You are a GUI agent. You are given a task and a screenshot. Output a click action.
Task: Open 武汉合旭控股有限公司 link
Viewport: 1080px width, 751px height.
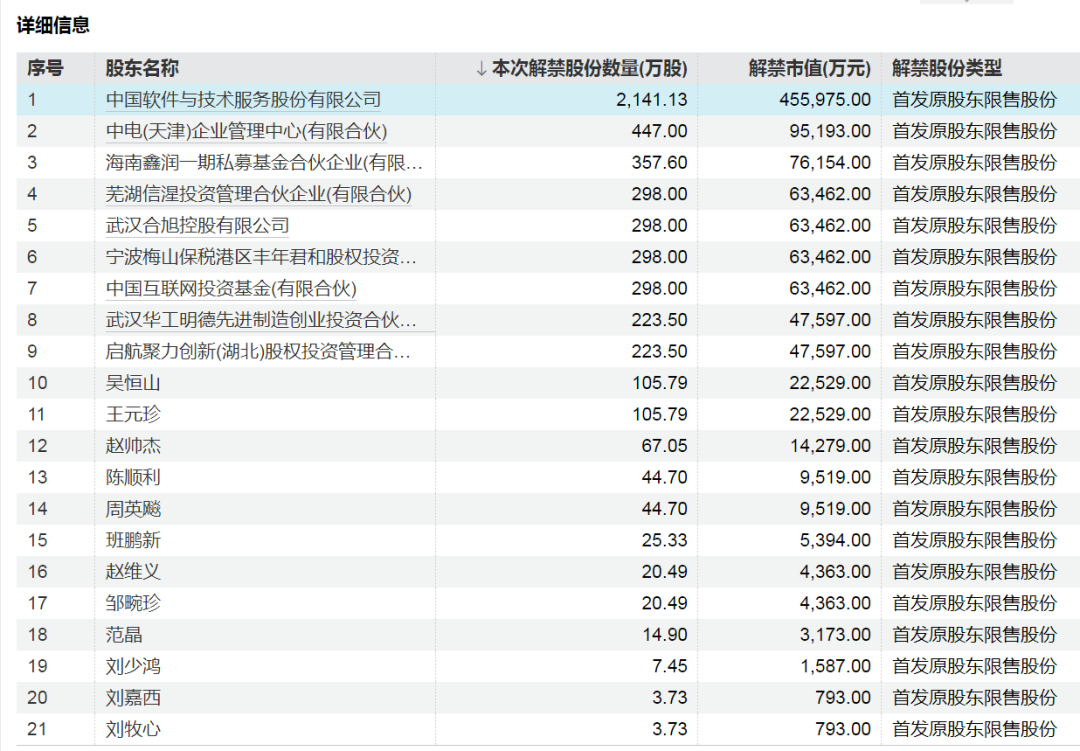pyautogui.click(x=198, y=226)
